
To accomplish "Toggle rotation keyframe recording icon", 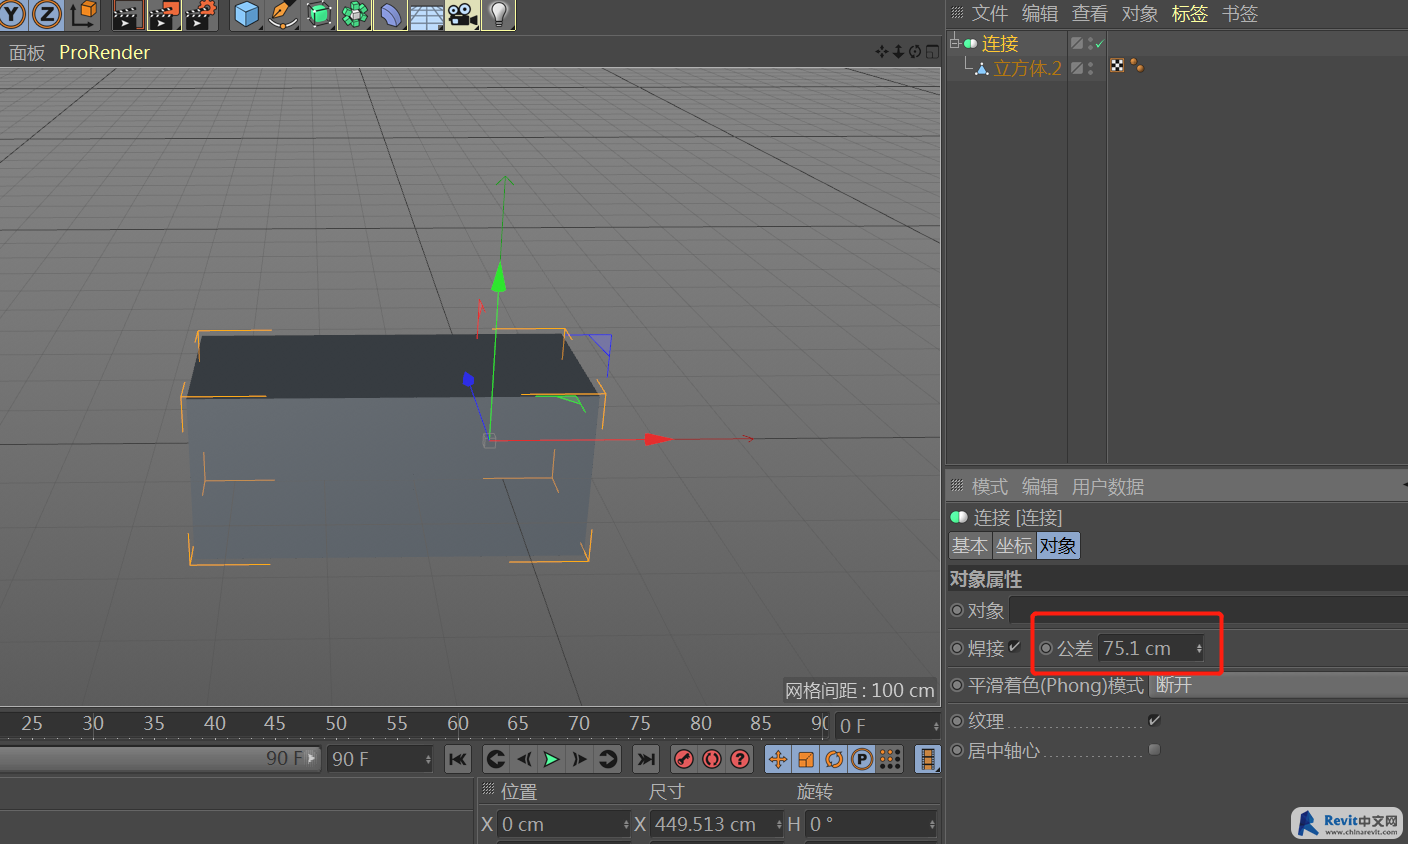I will tap(834, 759).
